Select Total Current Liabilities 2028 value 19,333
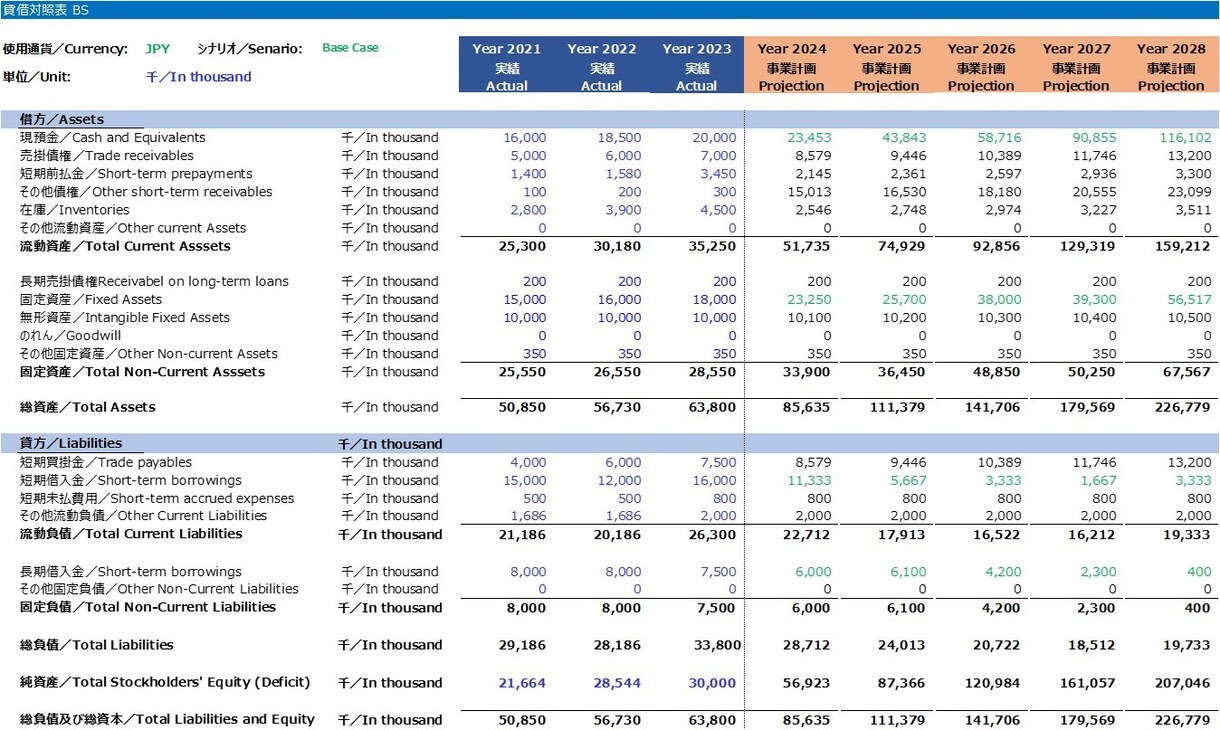1220x730 pixels. coord(1188,534)
